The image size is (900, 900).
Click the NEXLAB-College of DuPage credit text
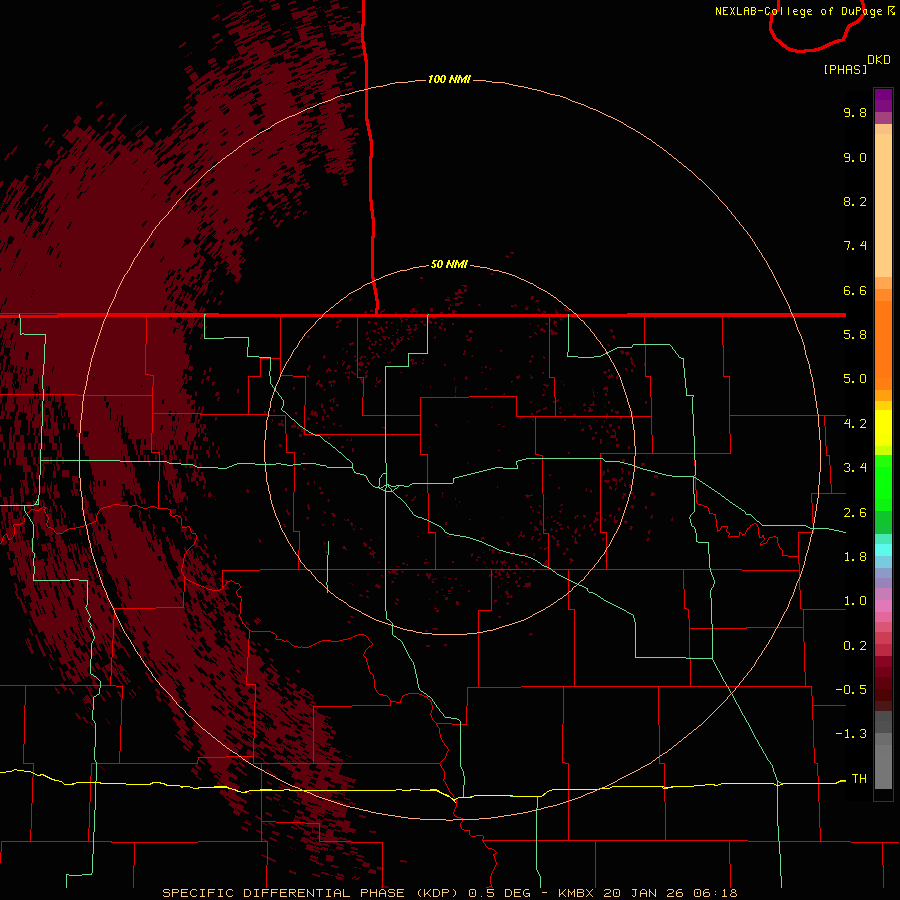798,11
